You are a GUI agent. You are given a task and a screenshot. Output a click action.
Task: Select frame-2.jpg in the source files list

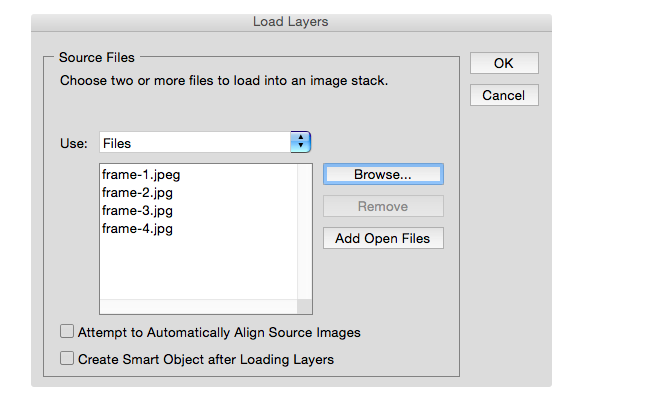[137, 192]
